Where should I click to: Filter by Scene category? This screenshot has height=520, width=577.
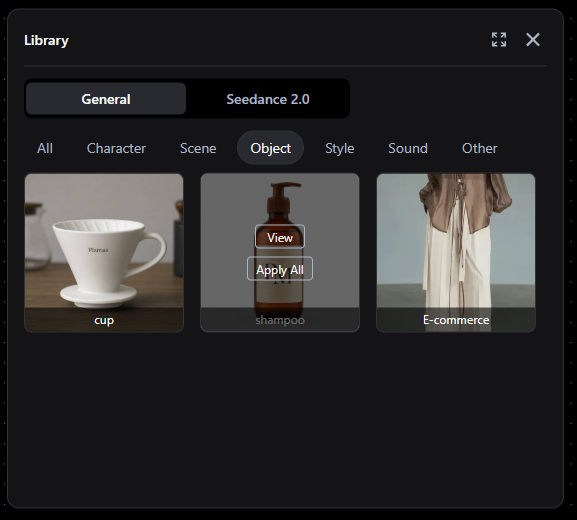tap(198, 148)
